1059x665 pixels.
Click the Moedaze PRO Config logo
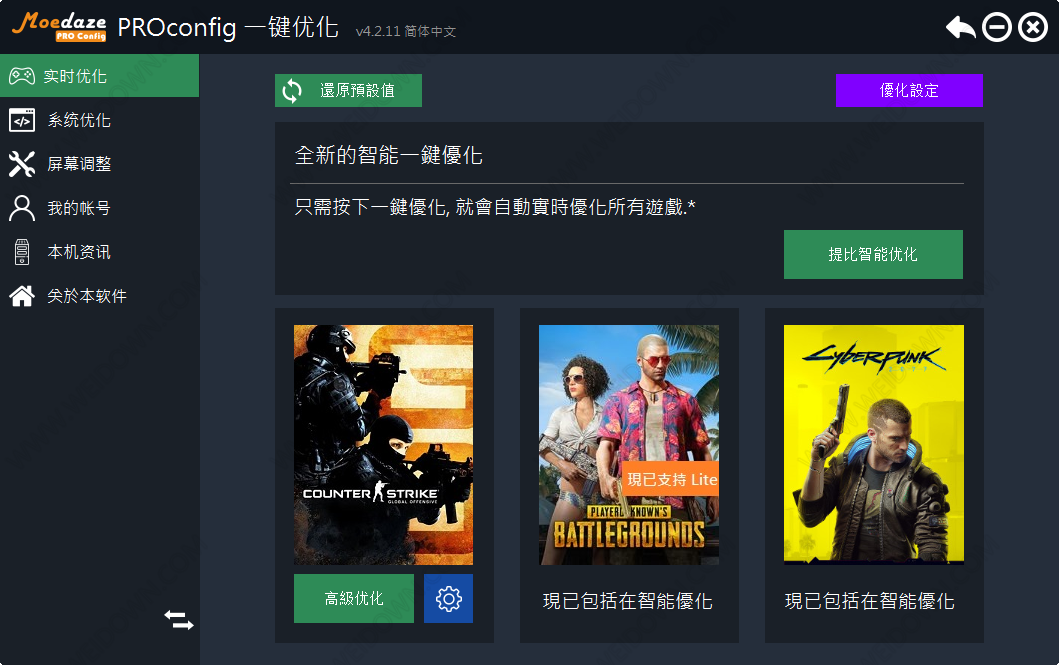(59, 26)
